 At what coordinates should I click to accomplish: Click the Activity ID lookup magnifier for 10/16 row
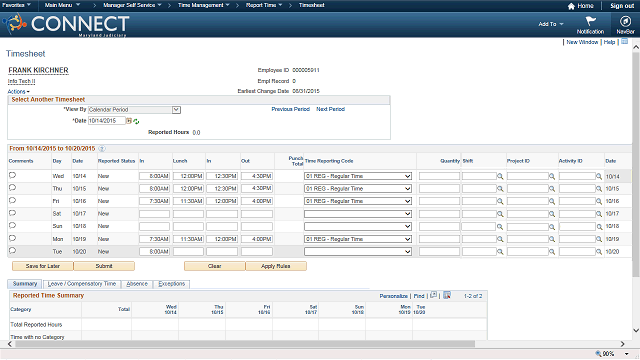click(599, 201)
